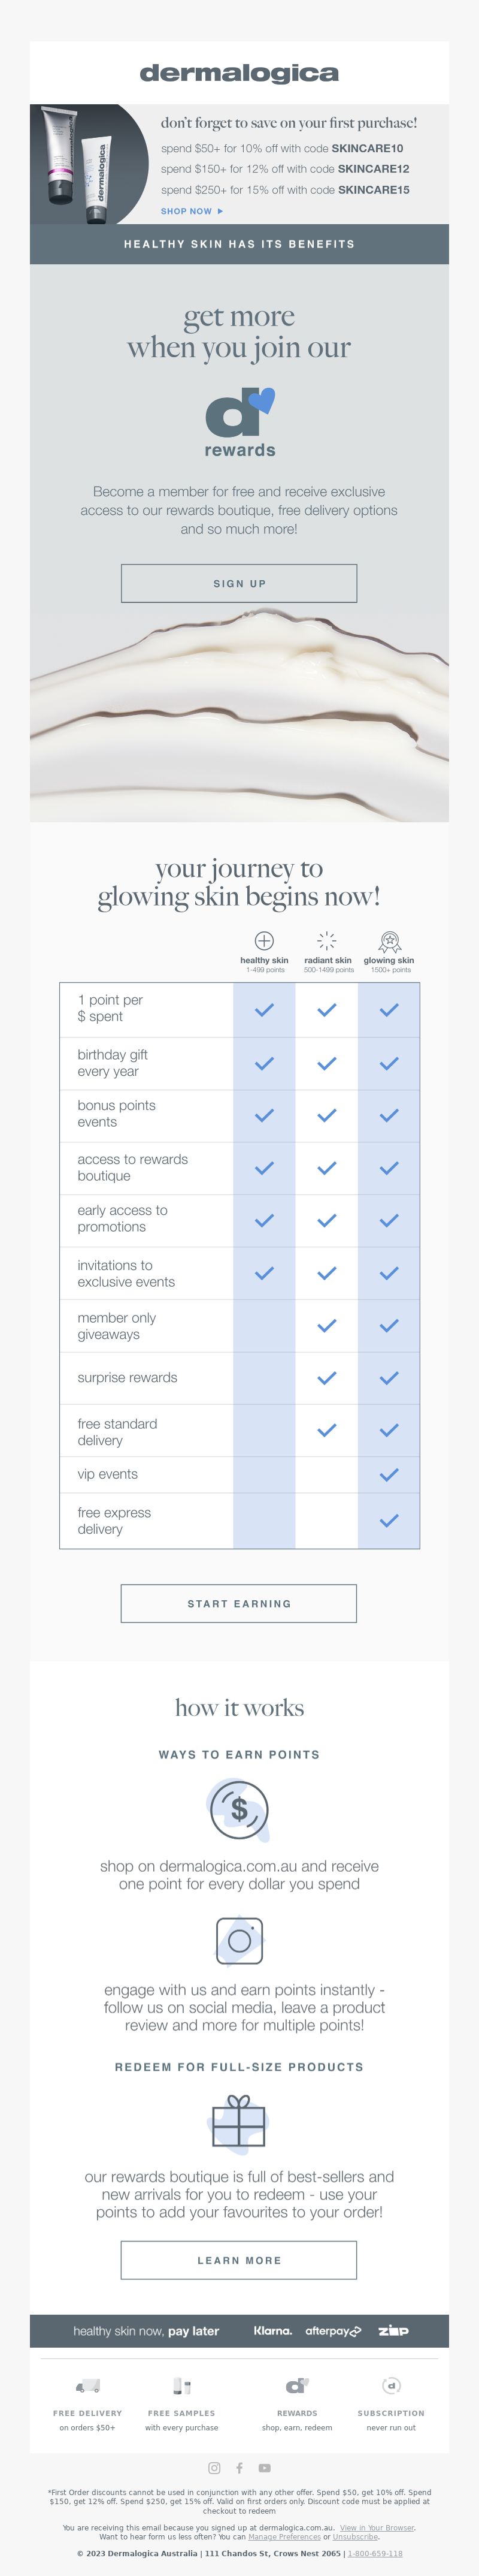Open the Unsubscribe link
The height and width of the screenshot is (2576, 479).
click(355, 2536)
